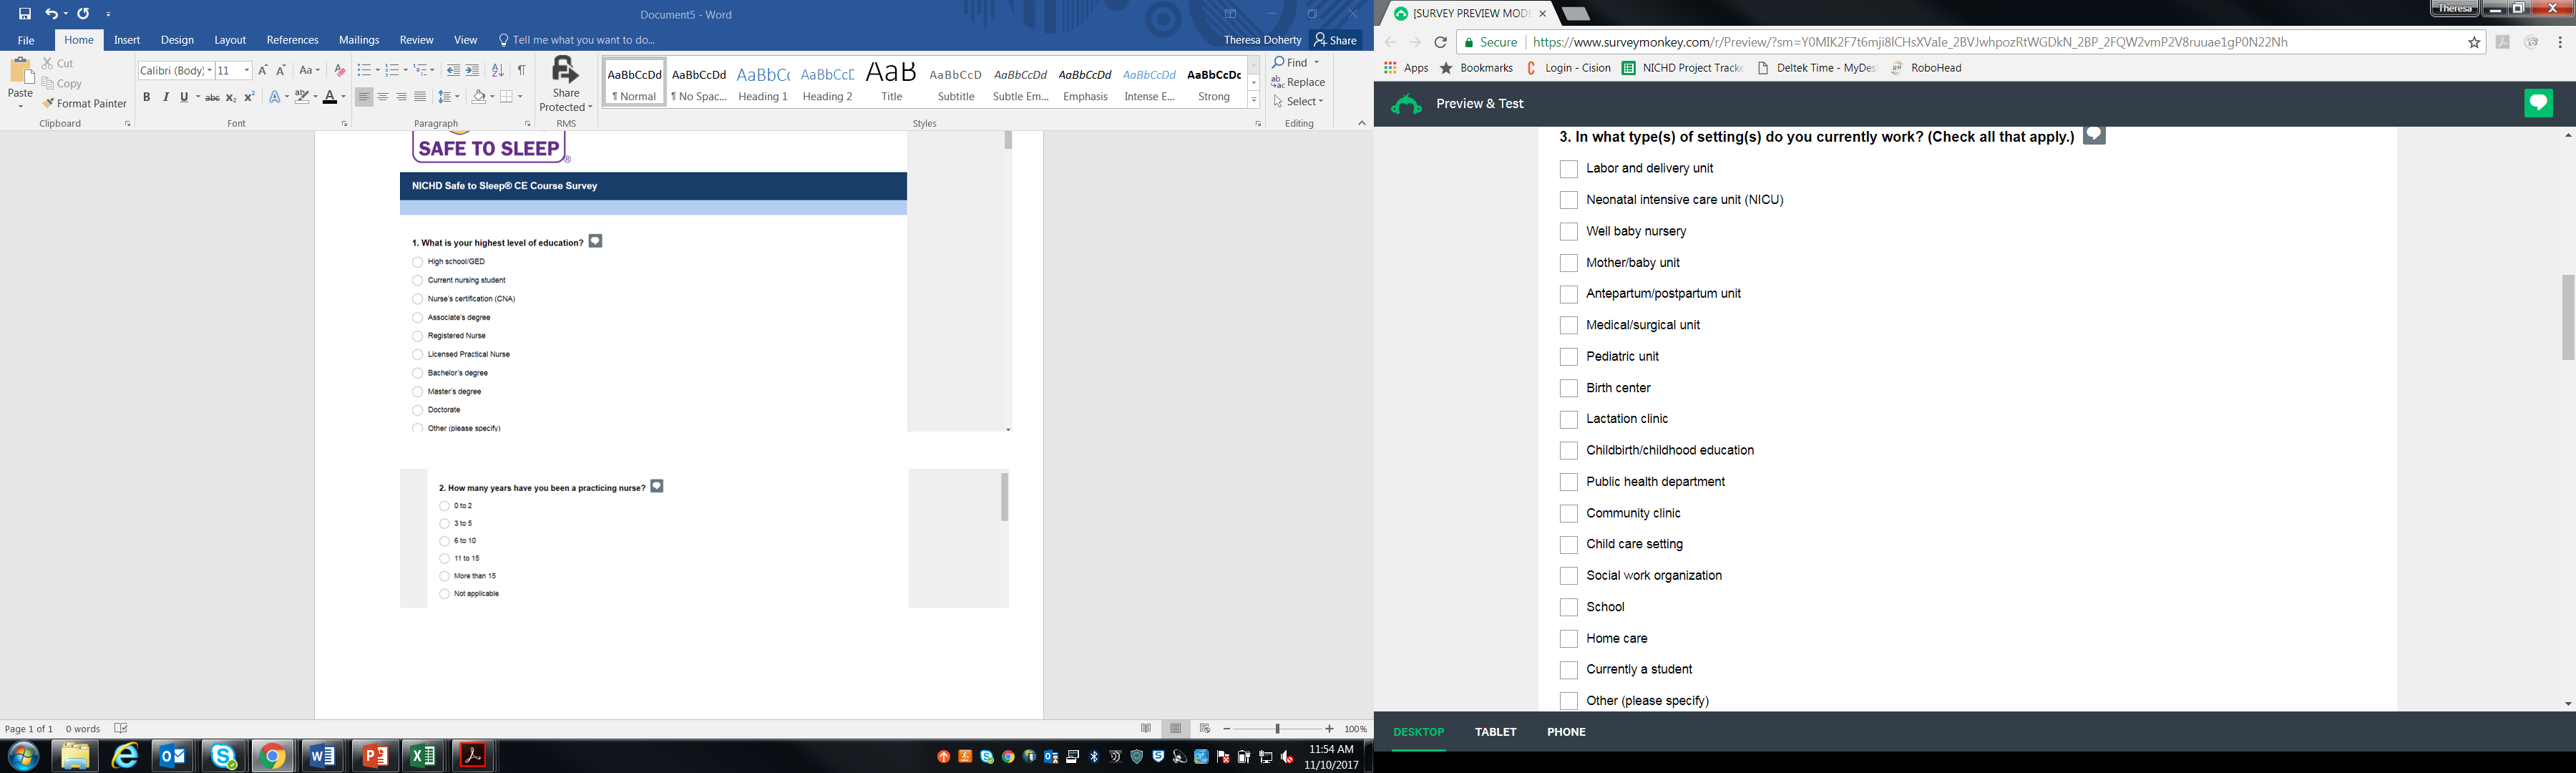Click the Bold formatting icon
Screen dimensions: 2576x773
click(146, 97)
